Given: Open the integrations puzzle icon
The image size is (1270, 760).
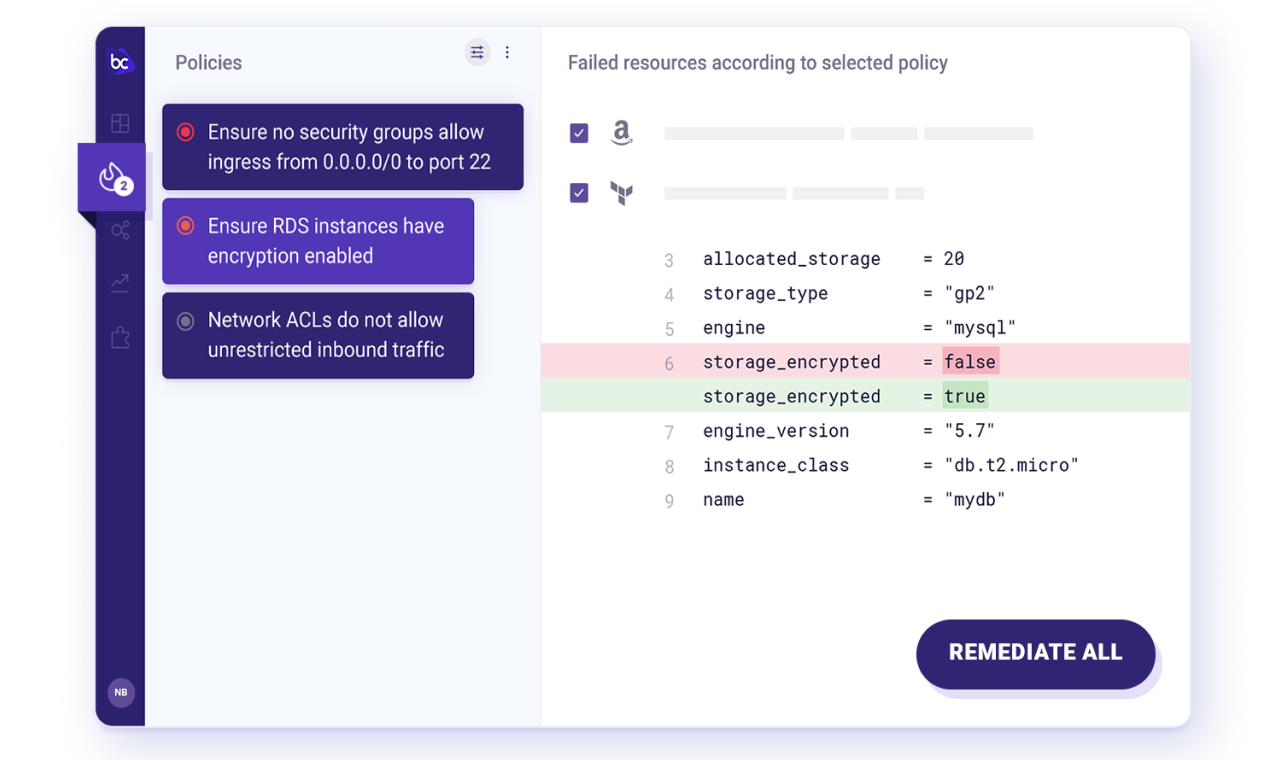Looking at the screenshot, I should coord(120,337).
